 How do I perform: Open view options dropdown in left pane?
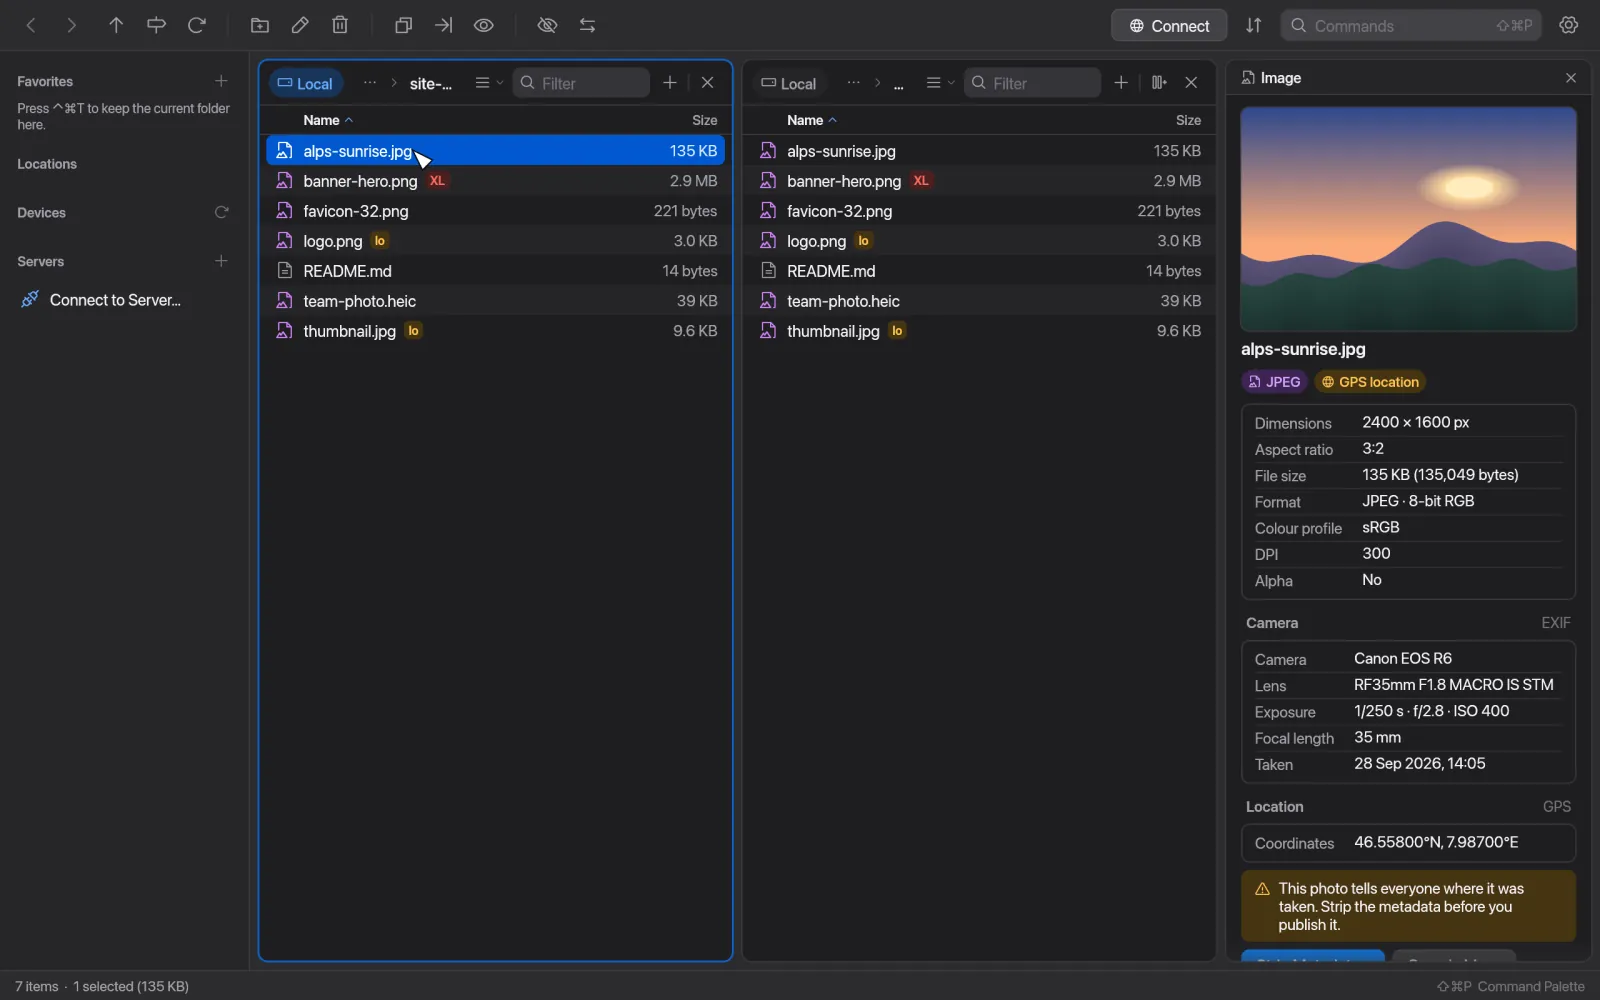488,83
